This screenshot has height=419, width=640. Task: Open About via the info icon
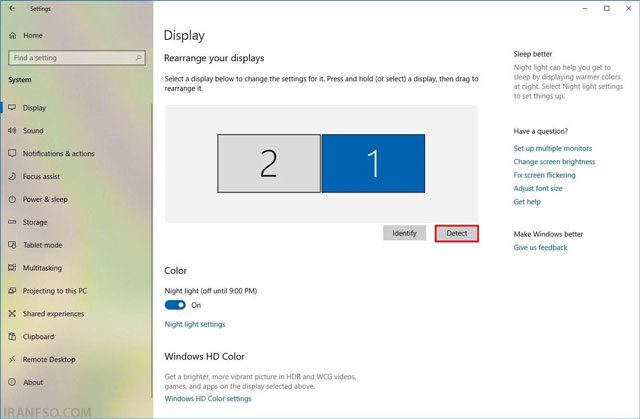coord(12,382)
